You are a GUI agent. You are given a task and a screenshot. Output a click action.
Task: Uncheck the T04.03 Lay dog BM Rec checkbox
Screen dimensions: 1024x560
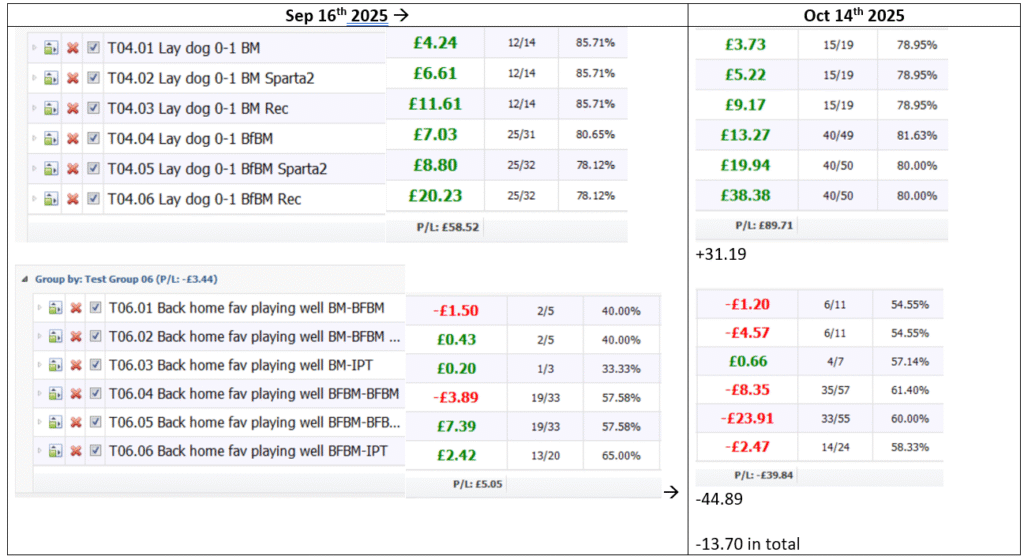[x=93, y=108]
